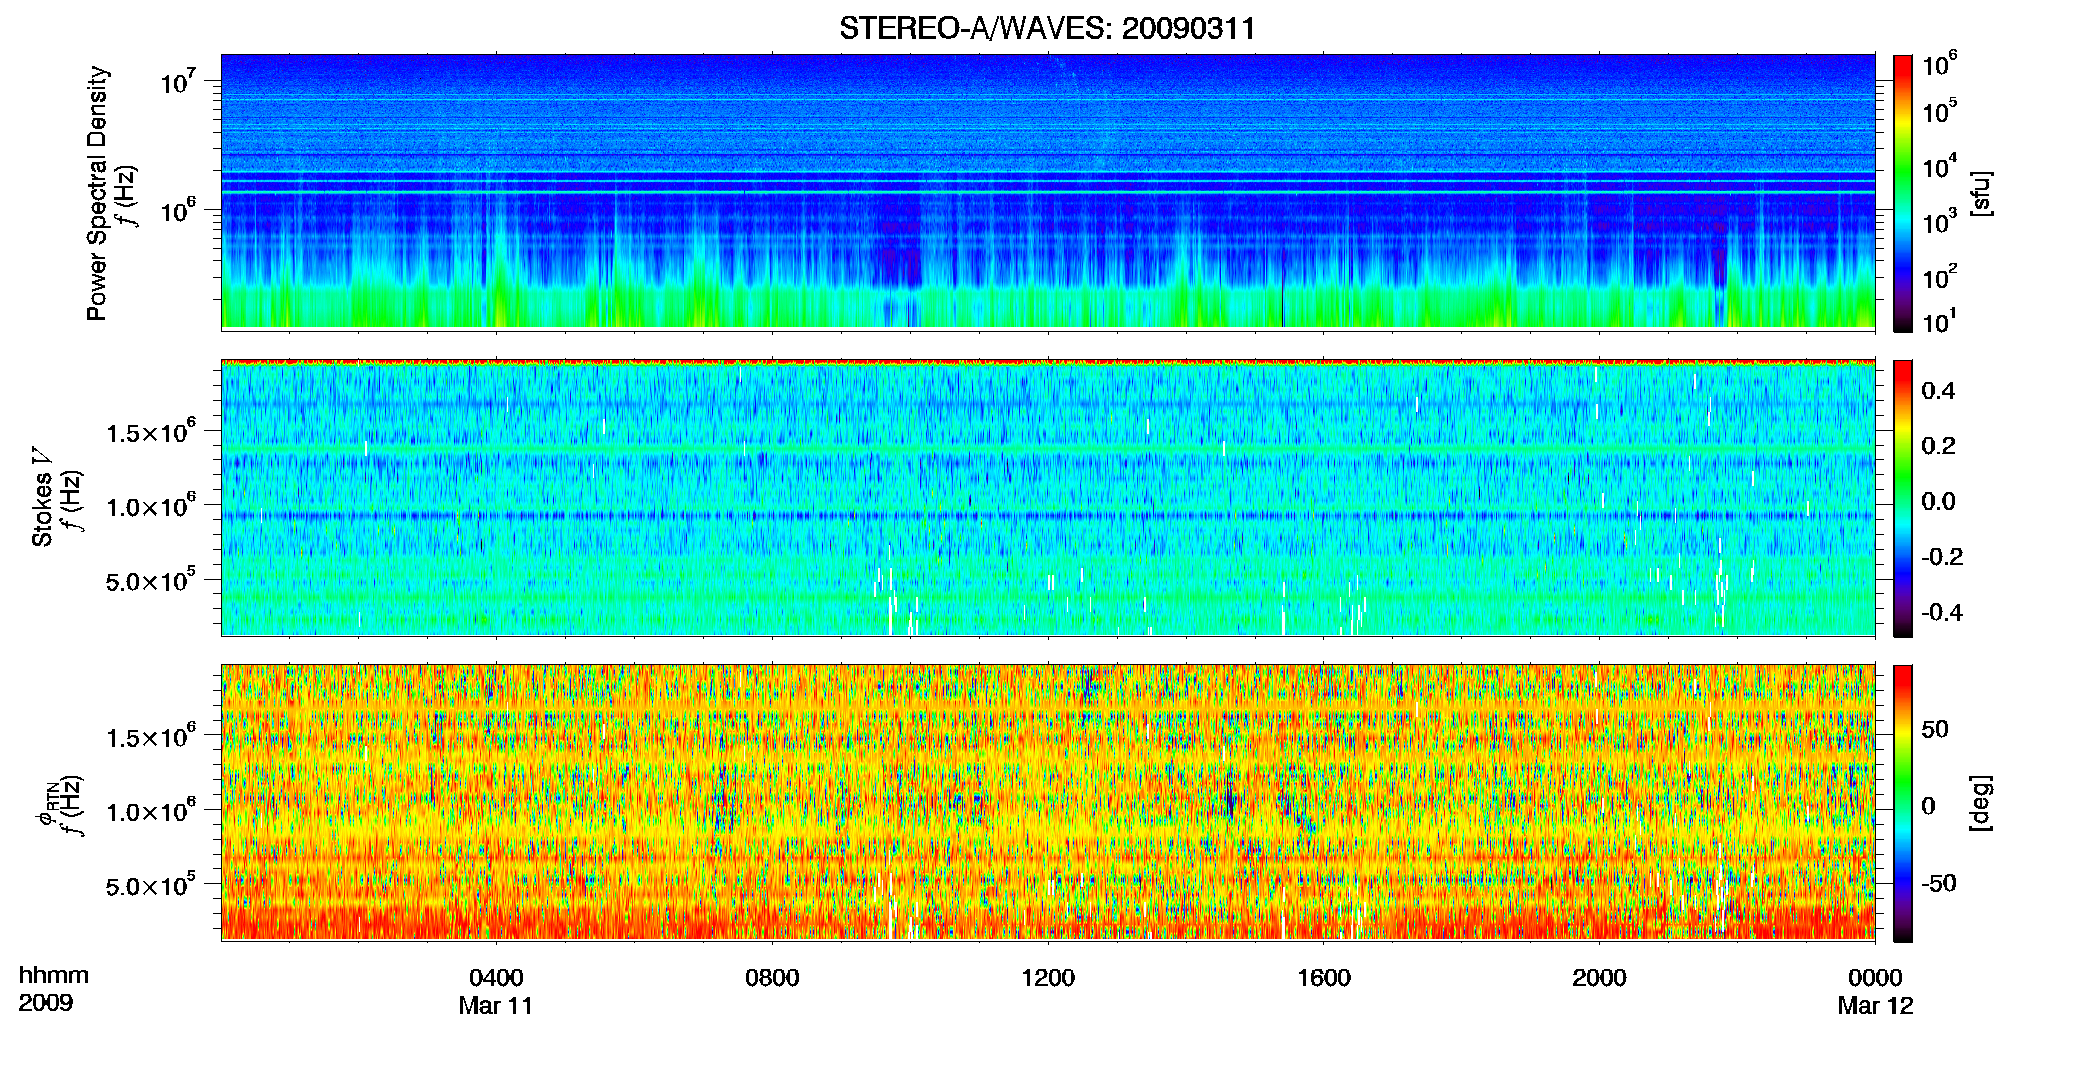Click the Mar 12 date label
2096x1080 pixels.
1875,1006
